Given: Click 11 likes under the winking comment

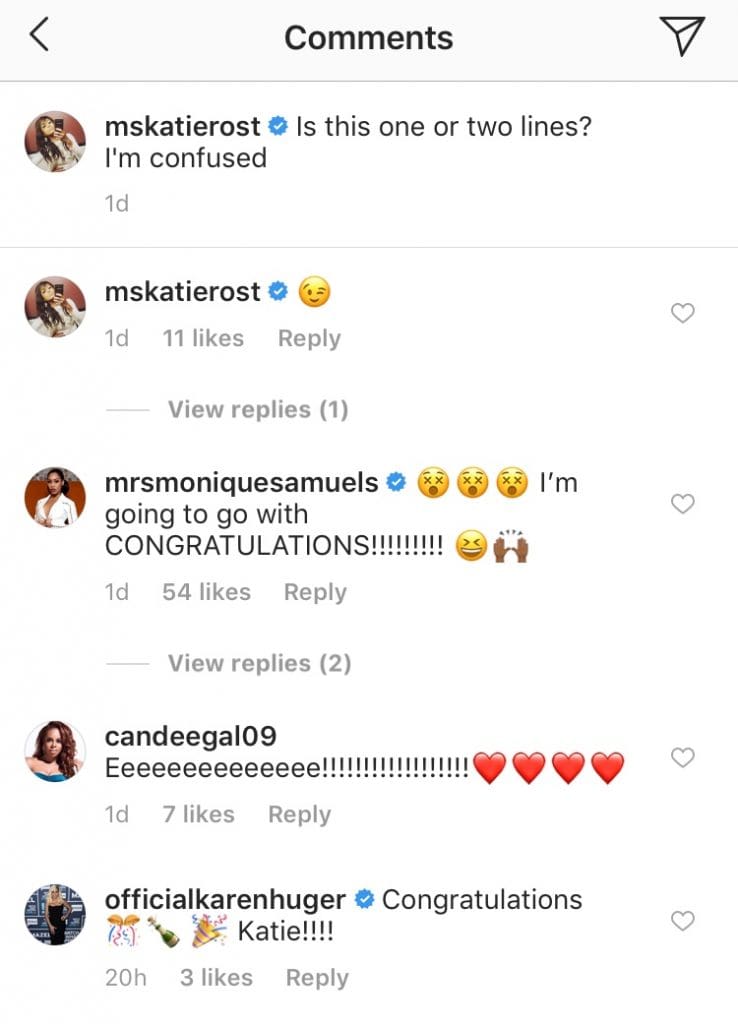Looking at the screenshot, I should (202, 338).
